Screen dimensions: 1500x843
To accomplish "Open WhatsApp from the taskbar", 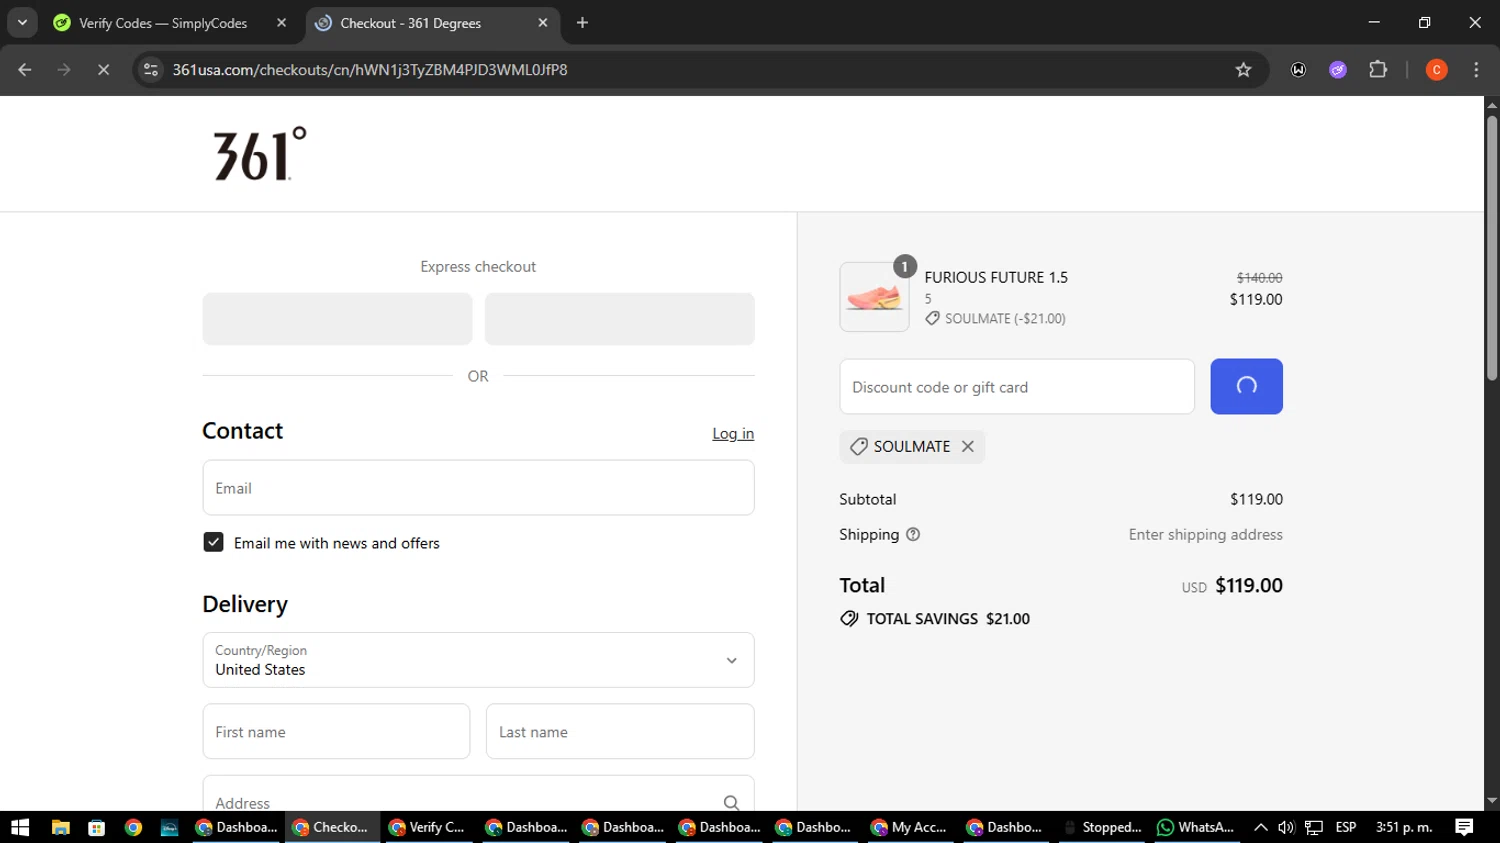I will 1196,827.
